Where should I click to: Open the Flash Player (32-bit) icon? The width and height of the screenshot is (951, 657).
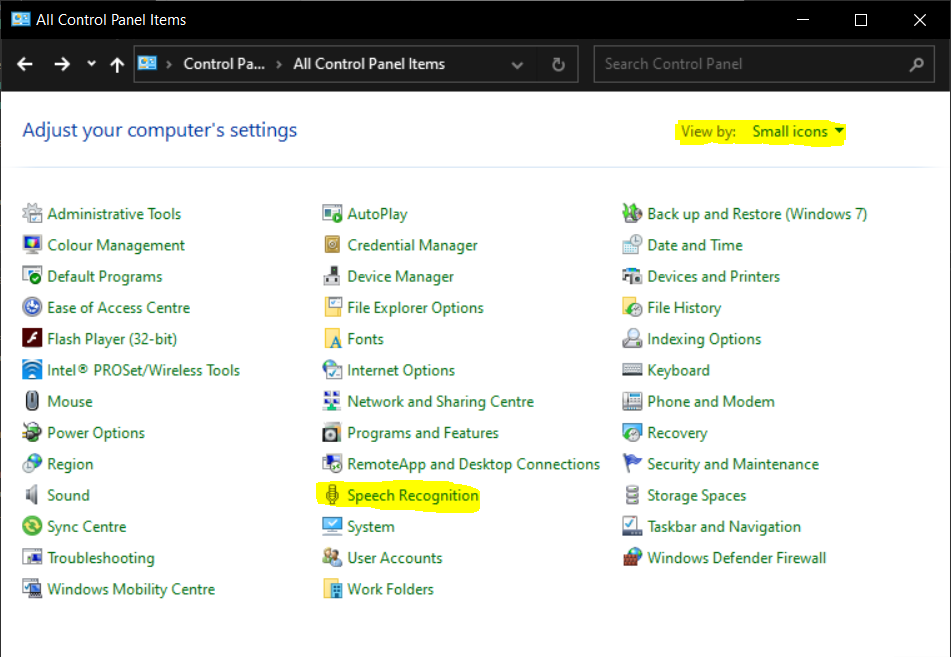pos(32,339)
